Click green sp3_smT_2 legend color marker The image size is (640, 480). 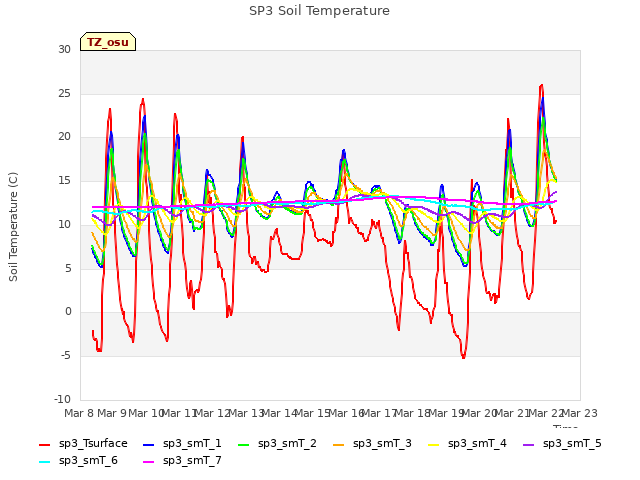point(244,445)
